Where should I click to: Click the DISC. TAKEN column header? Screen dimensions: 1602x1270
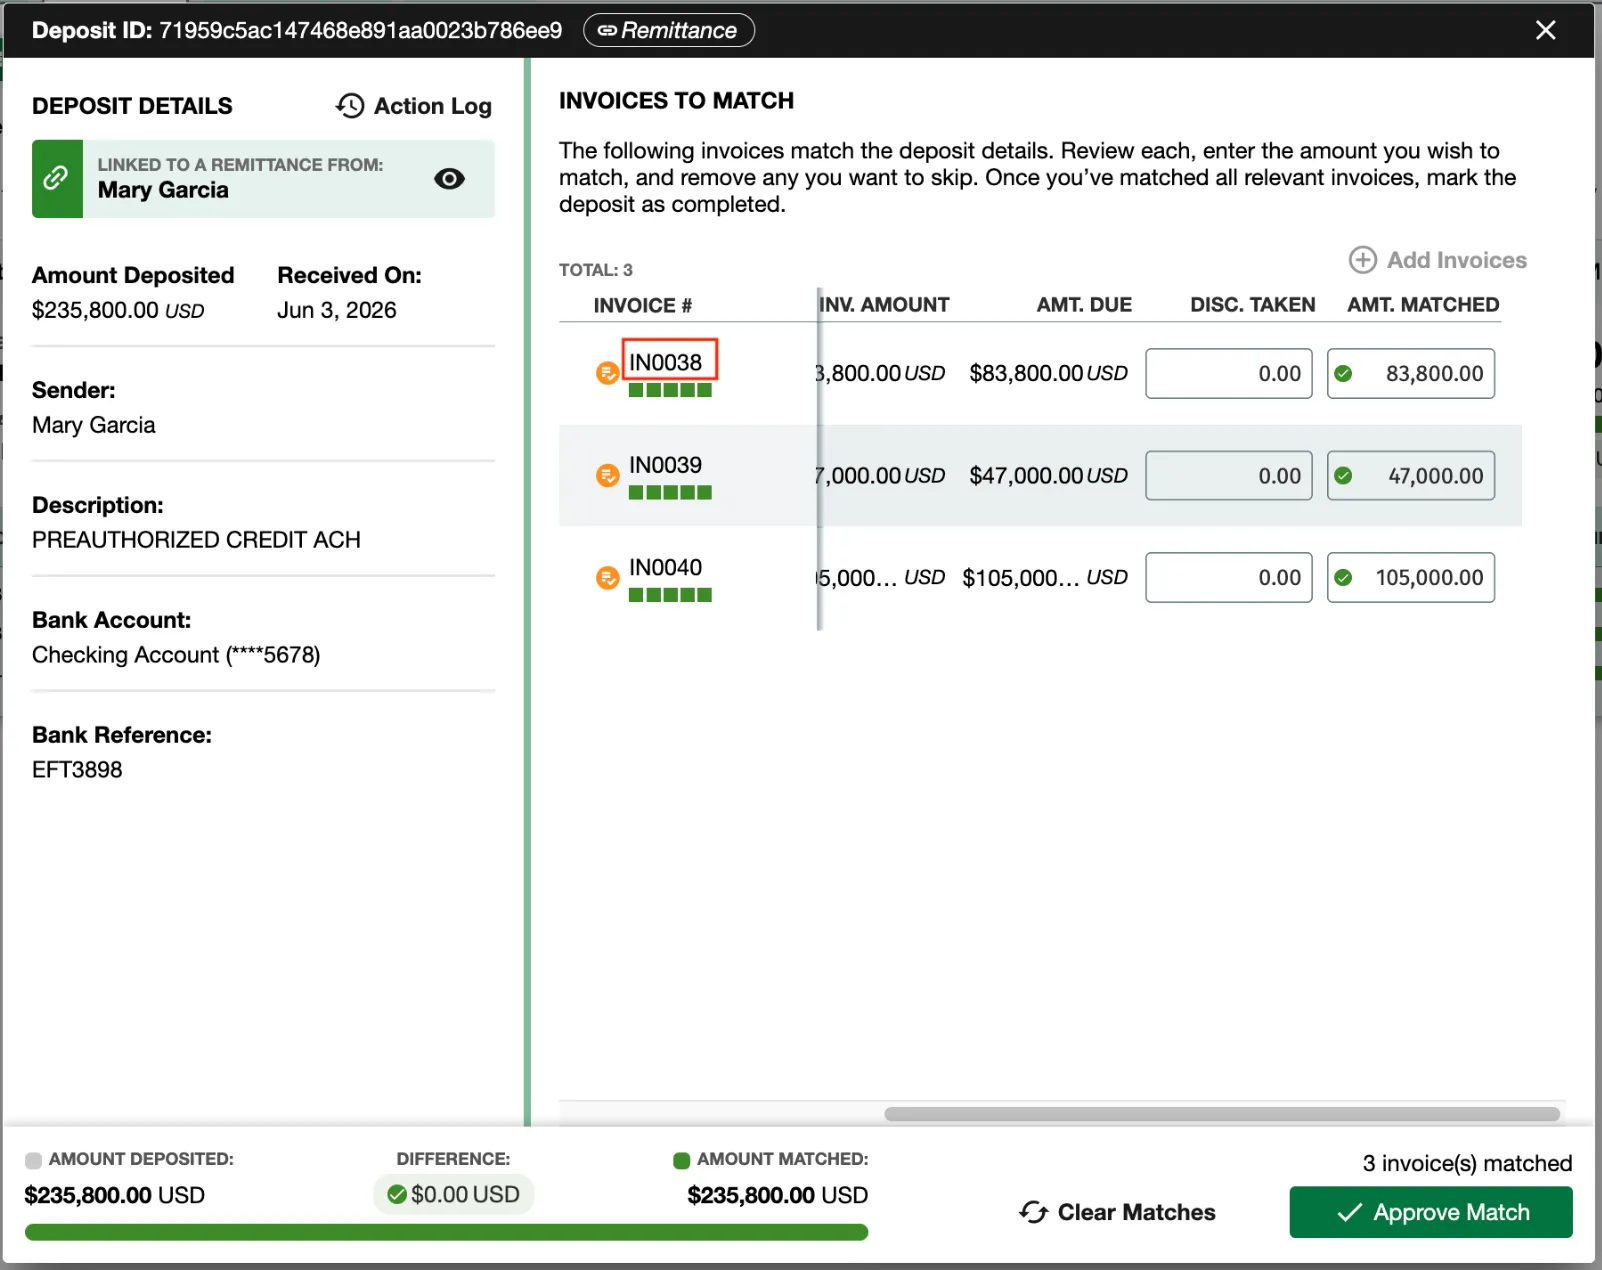point(1253,305)
